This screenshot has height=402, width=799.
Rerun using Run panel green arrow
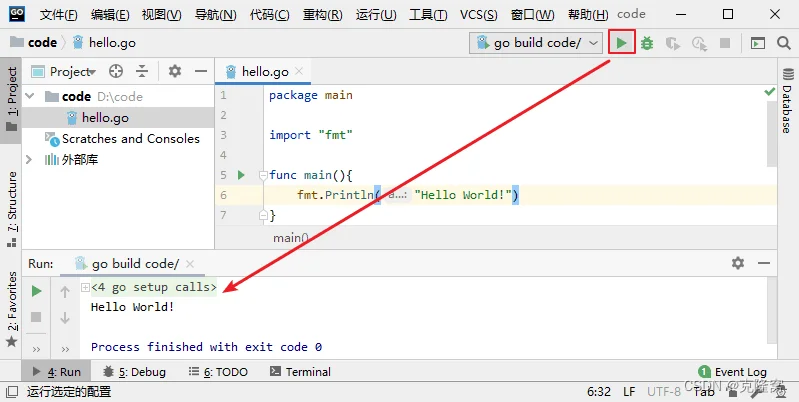point(36,291)
